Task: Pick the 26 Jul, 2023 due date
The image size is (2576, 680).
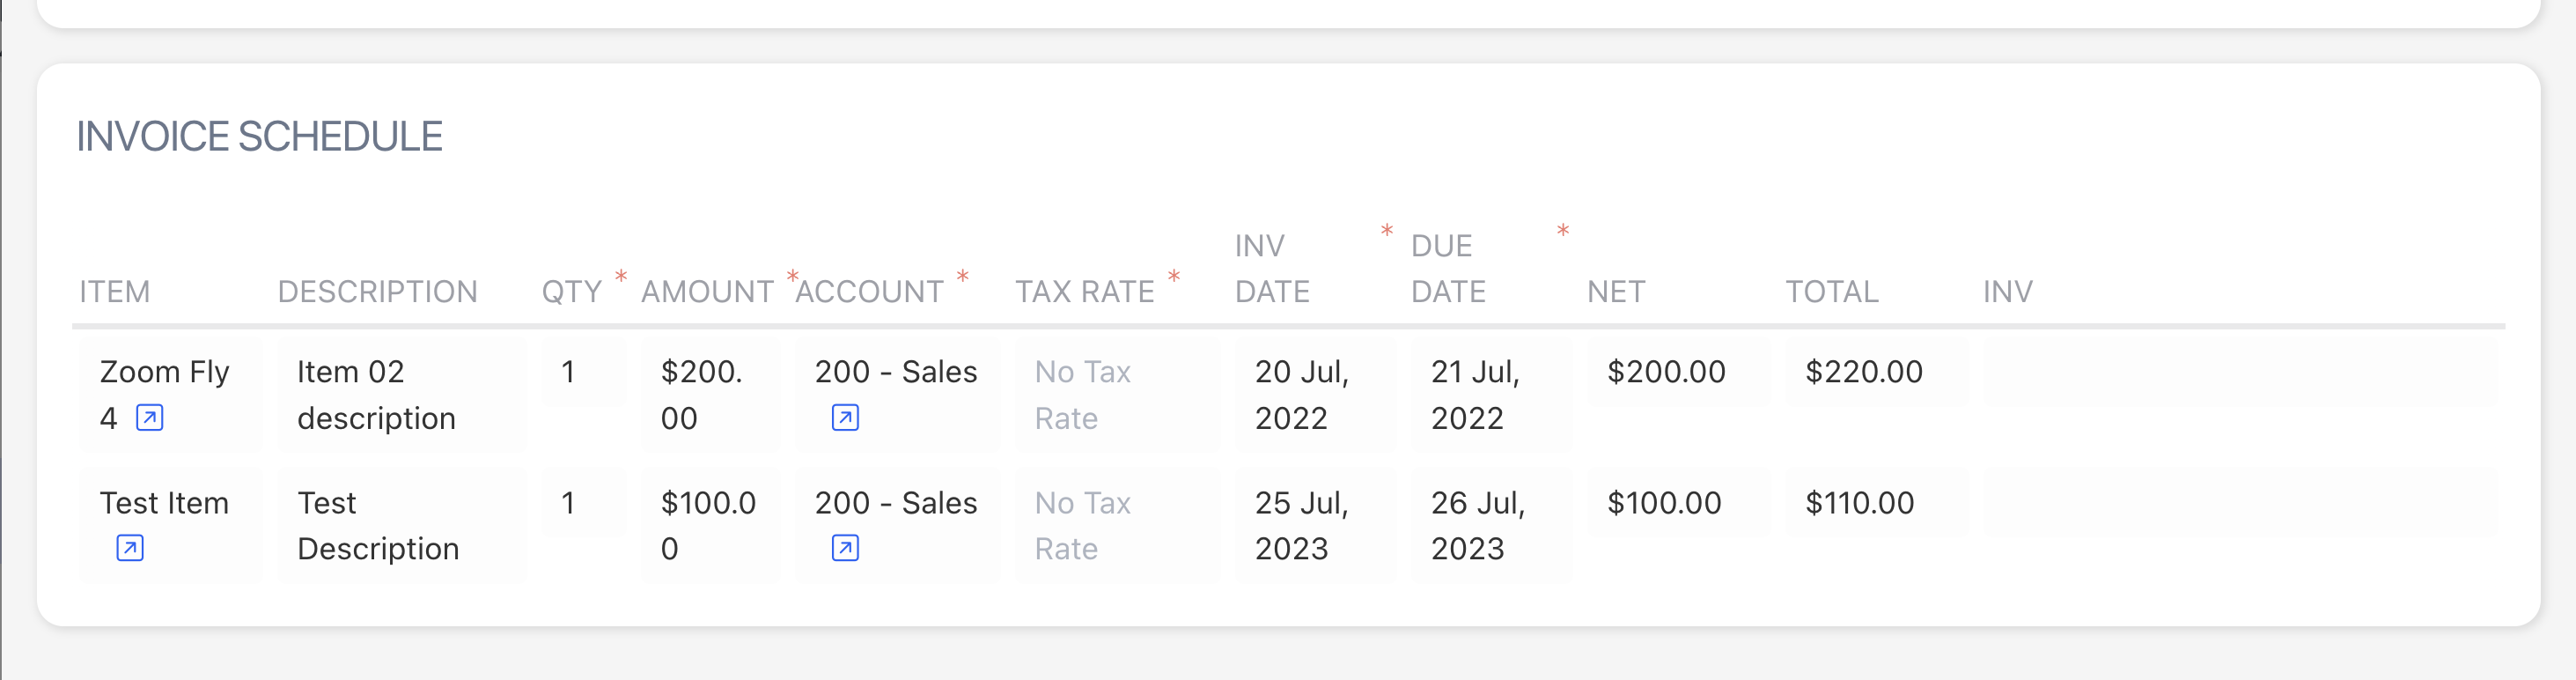Action: pyautogui.click(x=1488, y=526)
